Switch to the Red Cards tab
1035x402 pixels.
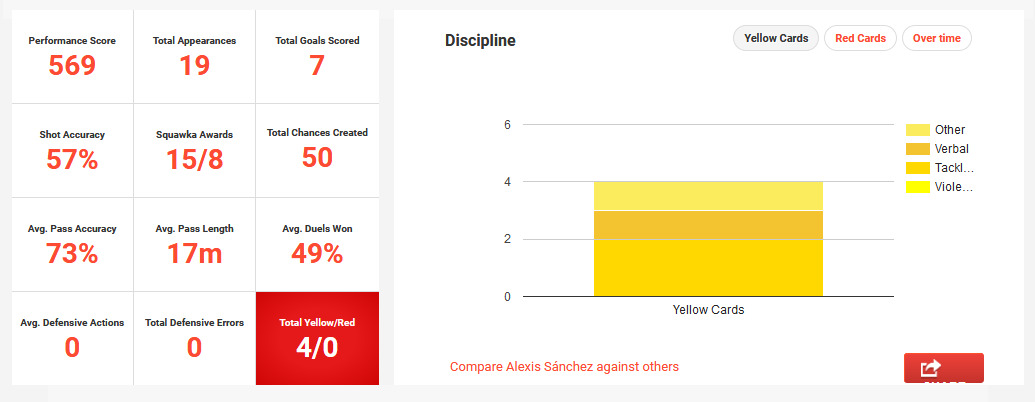tap(860, 38)
